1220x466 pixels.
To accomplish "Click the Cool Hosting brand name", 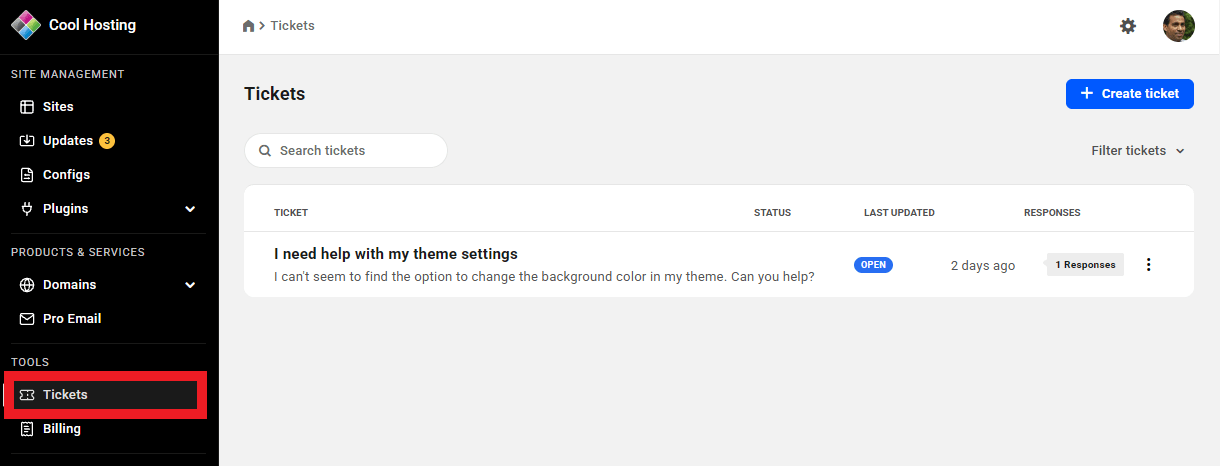I will point(92,25).
